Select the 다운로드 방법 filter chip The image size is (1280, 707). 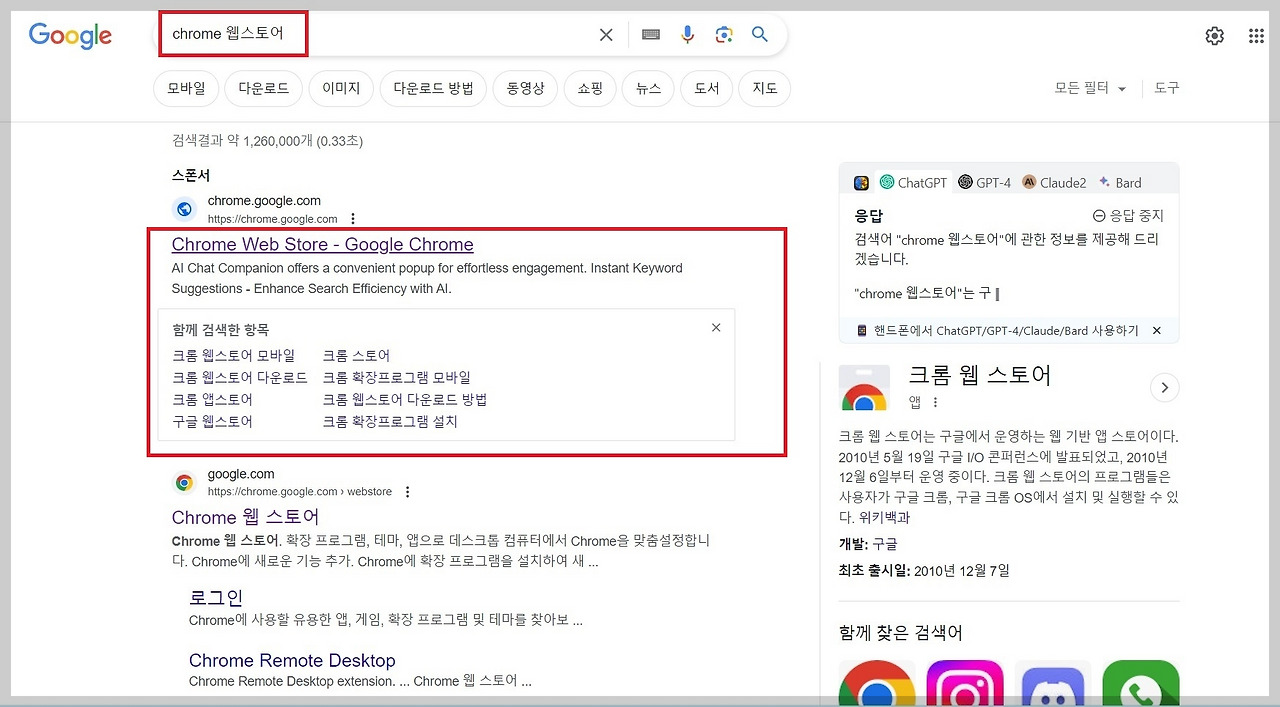coord(433,88)
